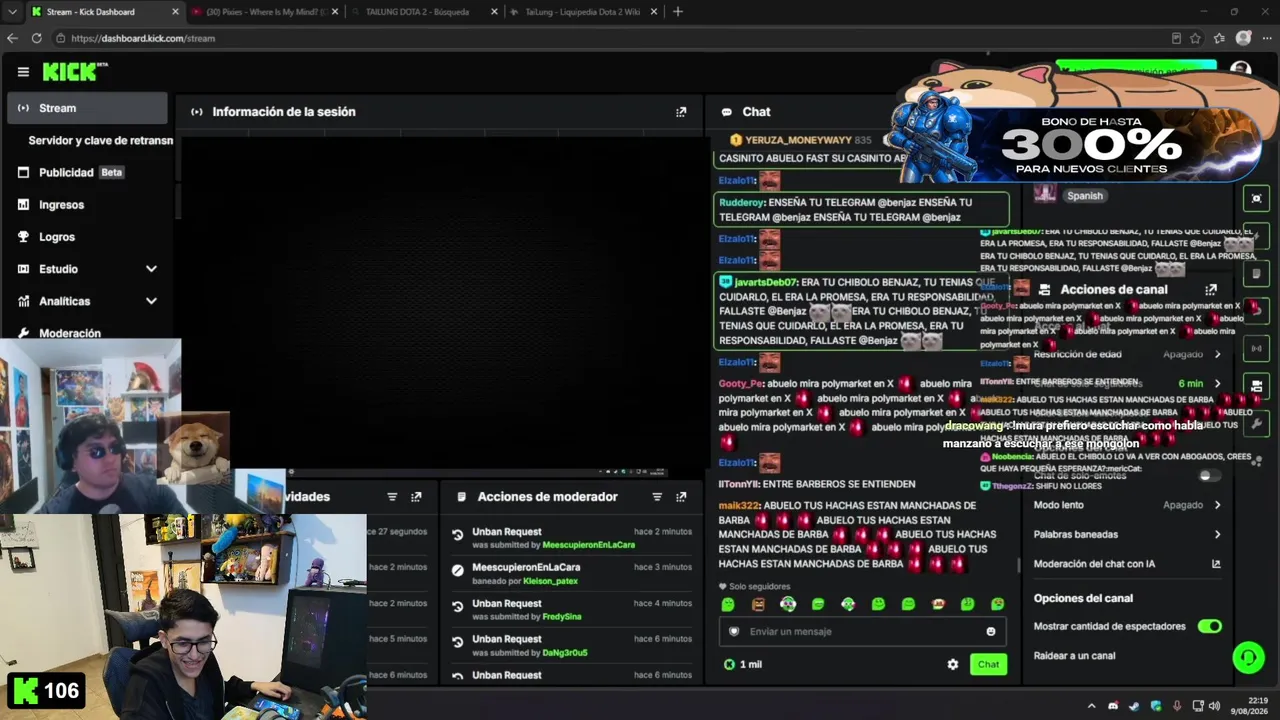Screen dimensions: 1280x720
Task: Expand the Estudio sidebar section
Action: [151, 269]
